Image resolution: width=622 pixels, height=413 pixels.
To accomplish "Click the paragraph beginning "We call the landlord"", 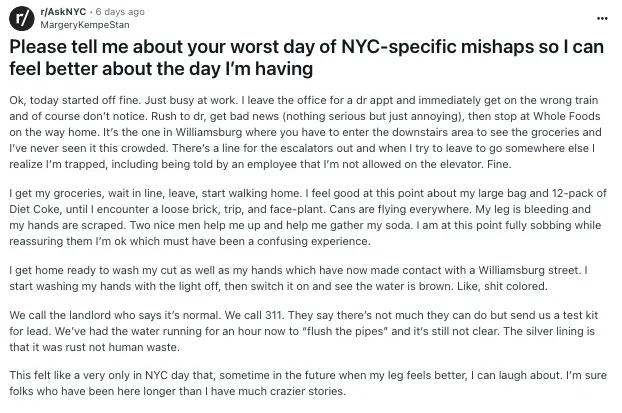I will 303,331.
